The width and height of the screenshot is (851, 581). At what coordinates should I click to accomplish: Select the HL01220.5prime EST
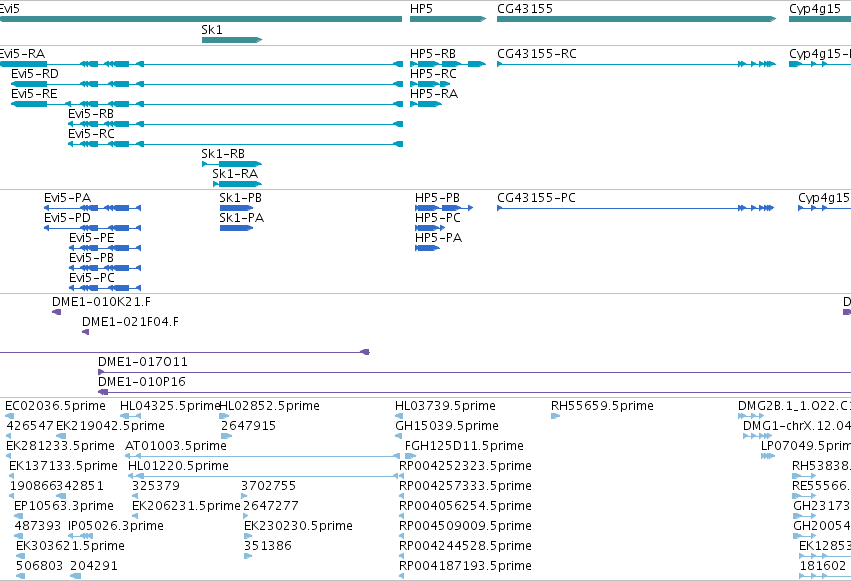point(263,476)
